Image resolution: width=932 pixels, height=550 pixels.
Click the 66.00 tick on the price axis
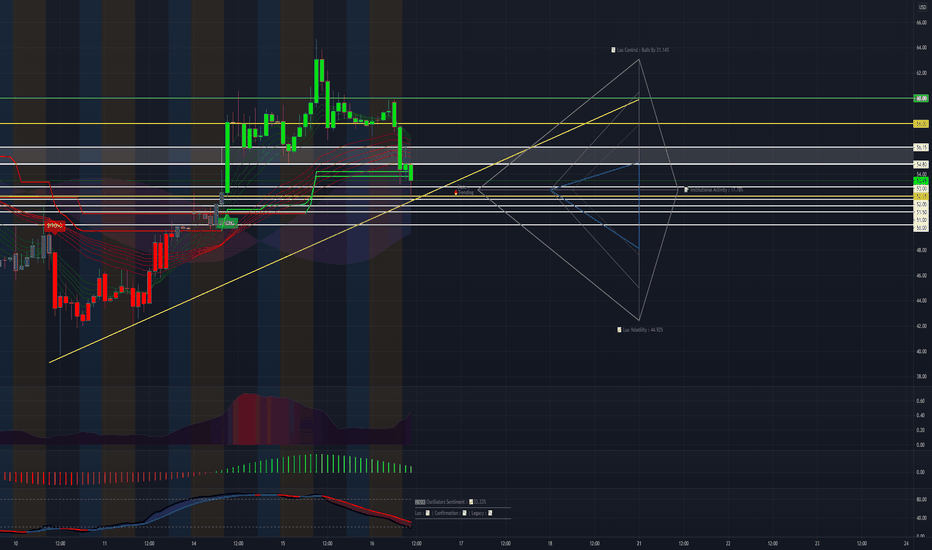tap(921, 23)
